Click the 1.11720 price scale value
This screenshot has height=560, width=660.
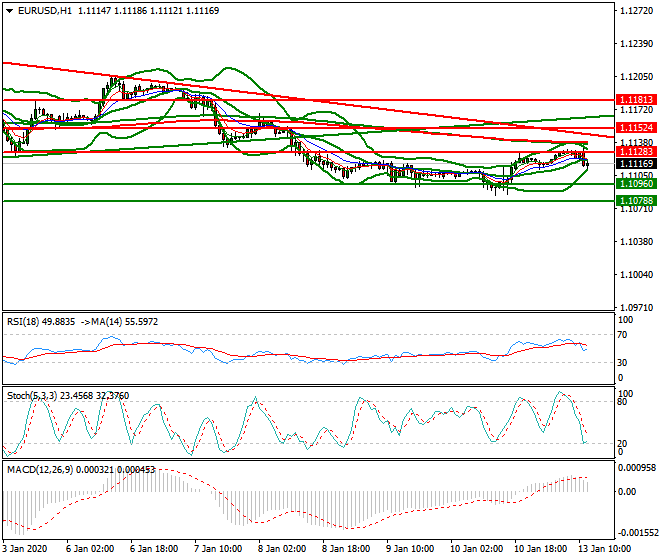point(637,110)
